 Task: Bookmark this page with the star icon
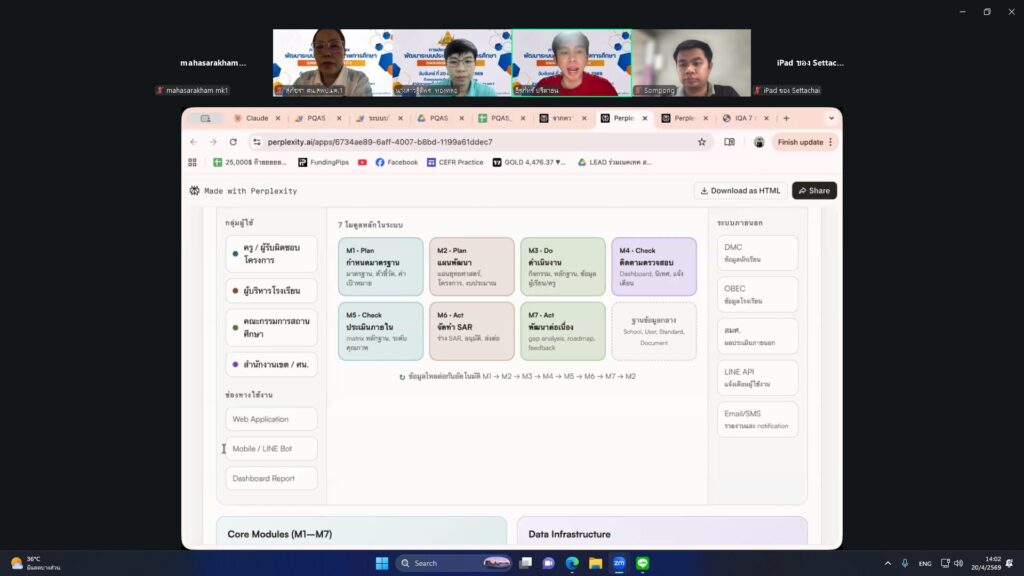[702, 142]
